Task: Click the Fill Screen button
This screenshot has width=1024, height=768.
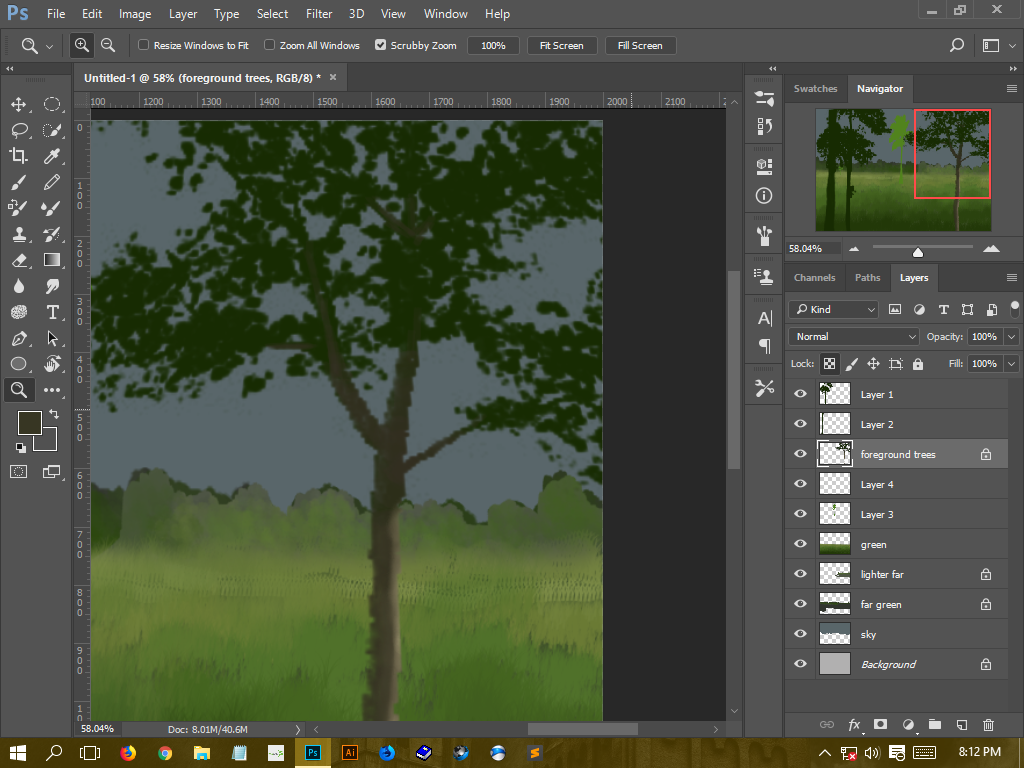Action: (x=640, y=45)
